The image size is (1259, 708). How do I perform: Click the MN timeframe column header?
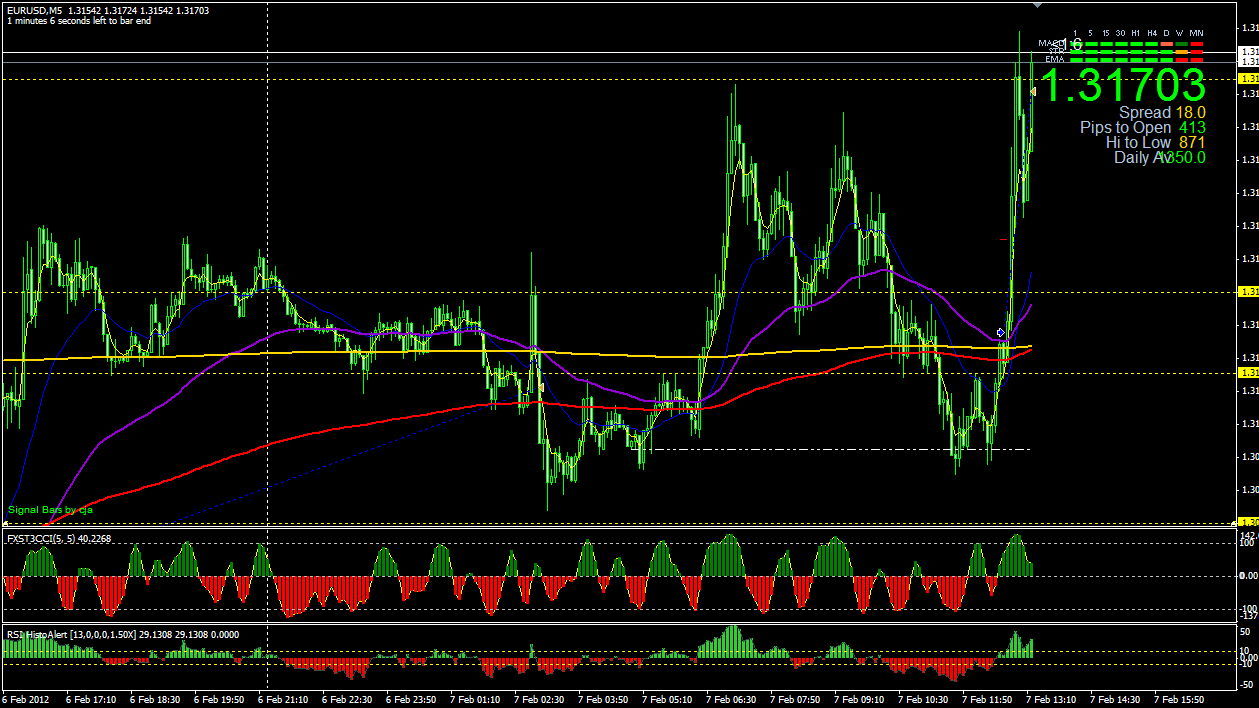point(1196,33)
